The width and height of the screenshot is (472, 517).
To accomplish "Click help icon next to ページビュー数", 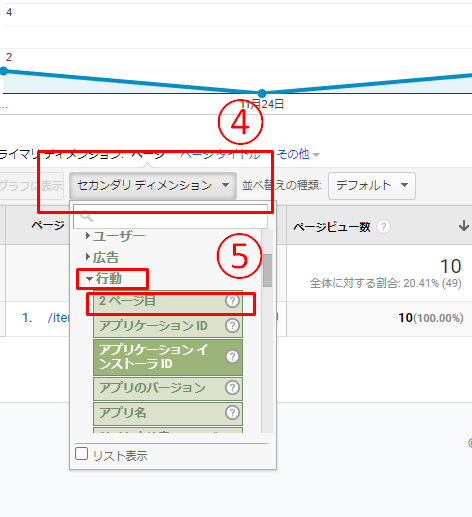I will click(x=383, y=227).
